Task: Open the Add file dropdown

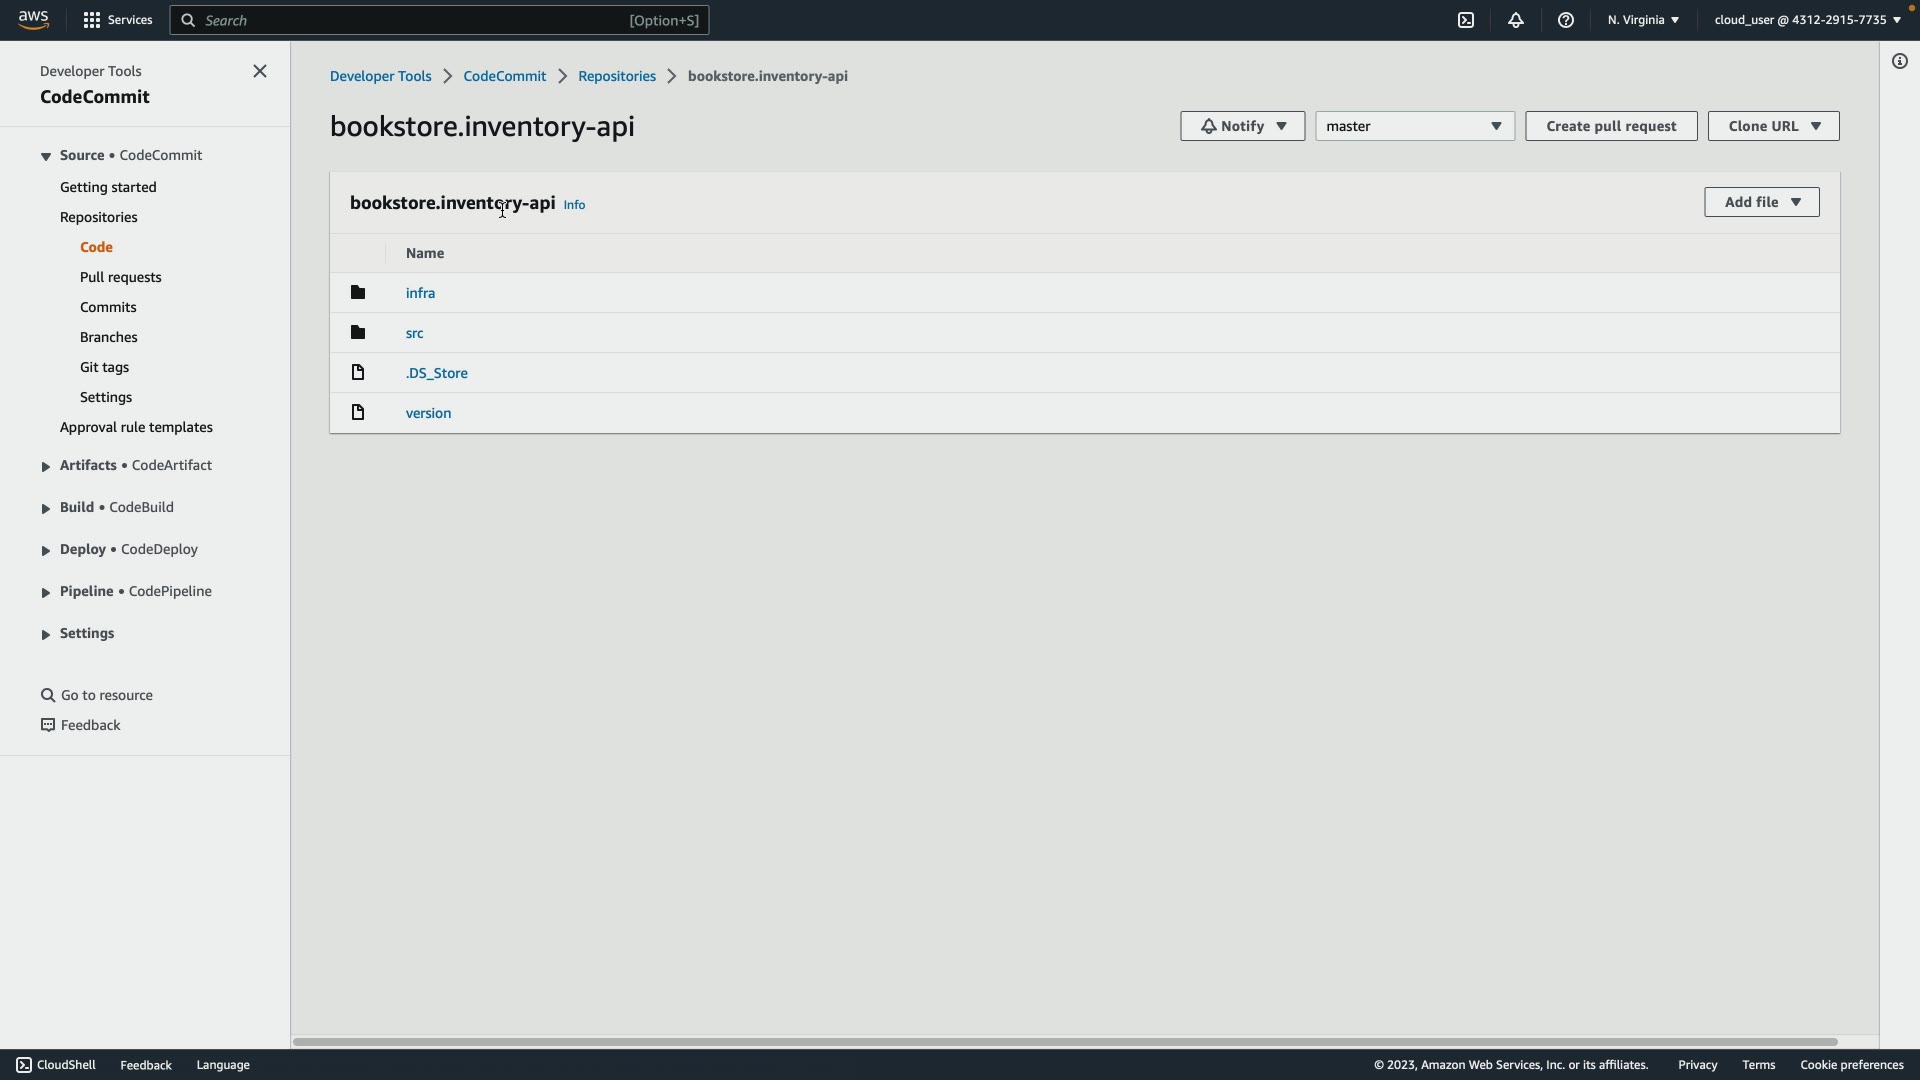Action: pyautogui.click(x=1761, y=202)
